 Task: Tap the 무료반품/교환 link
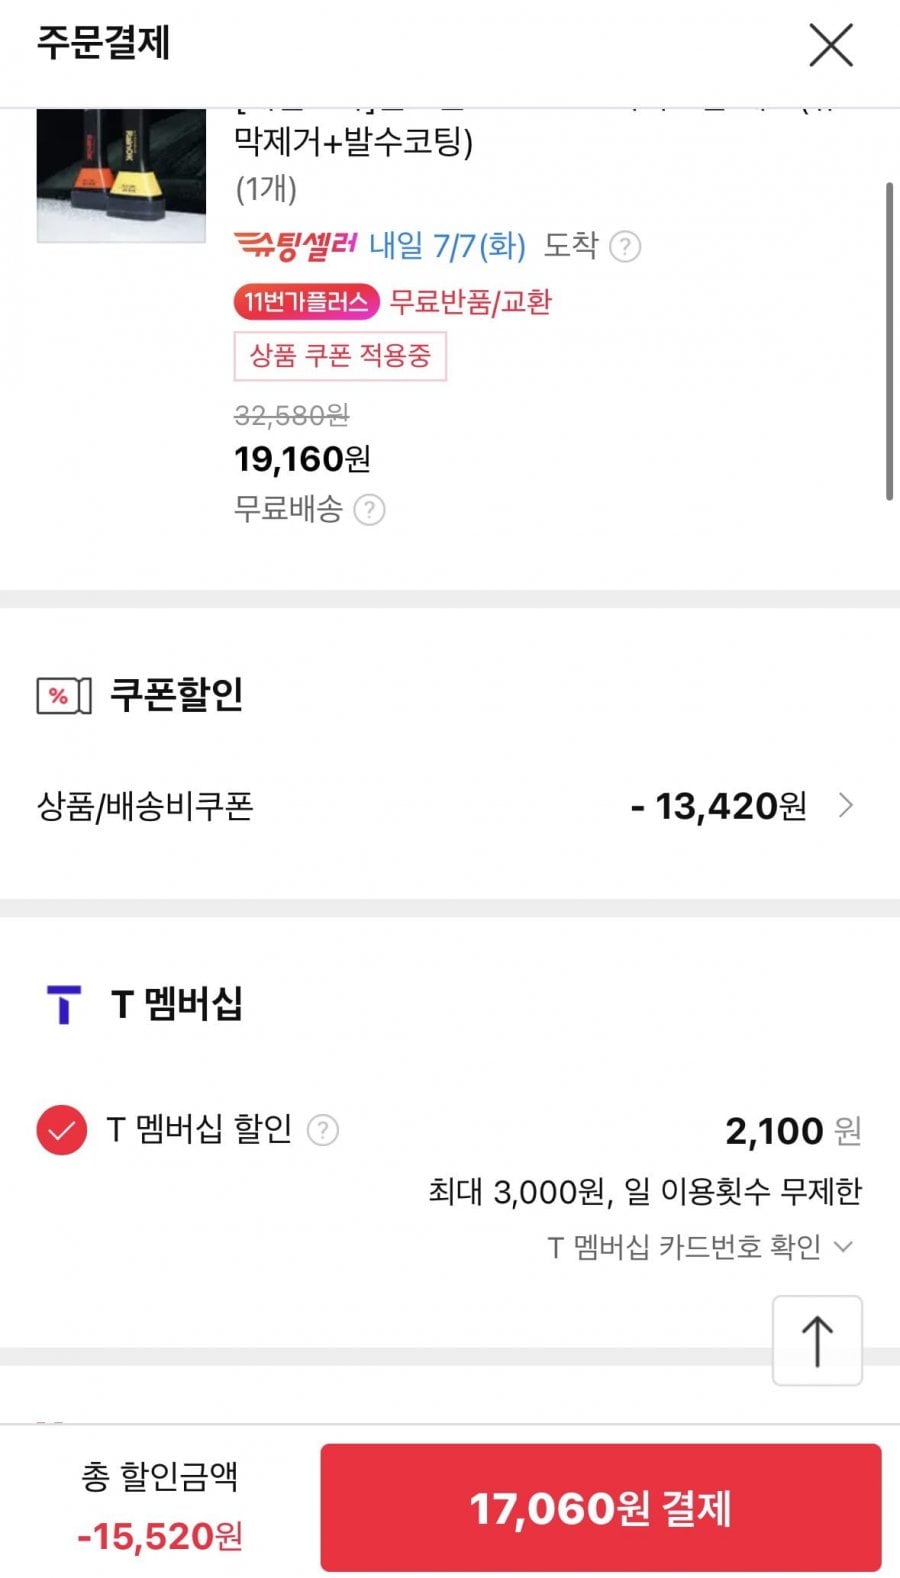coord(470,302)
